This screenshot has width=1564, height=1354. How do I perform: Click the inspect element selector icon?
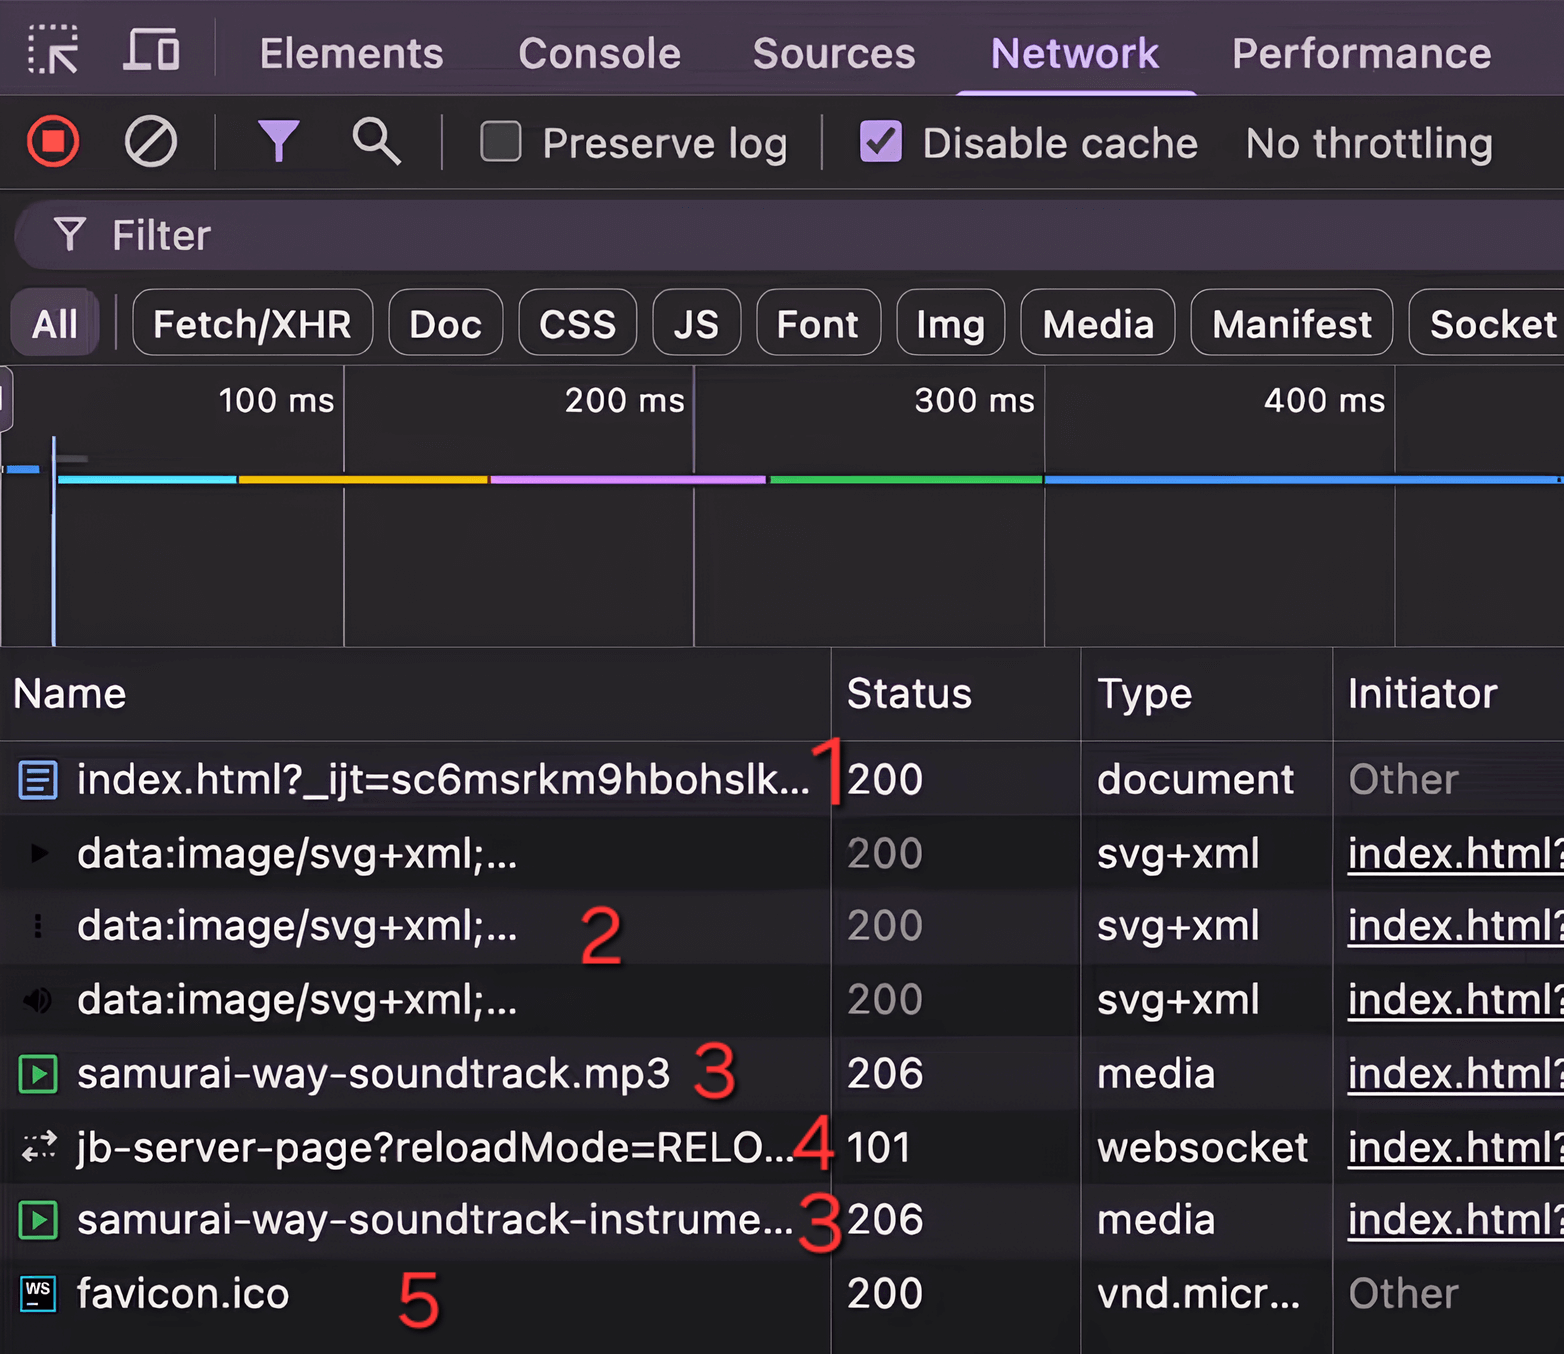coord(52,50)
